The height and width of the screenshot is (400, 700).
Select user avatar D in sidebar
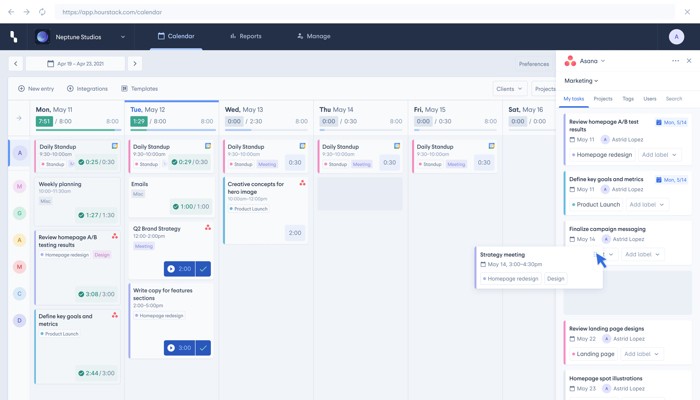[x=20, y=320]
